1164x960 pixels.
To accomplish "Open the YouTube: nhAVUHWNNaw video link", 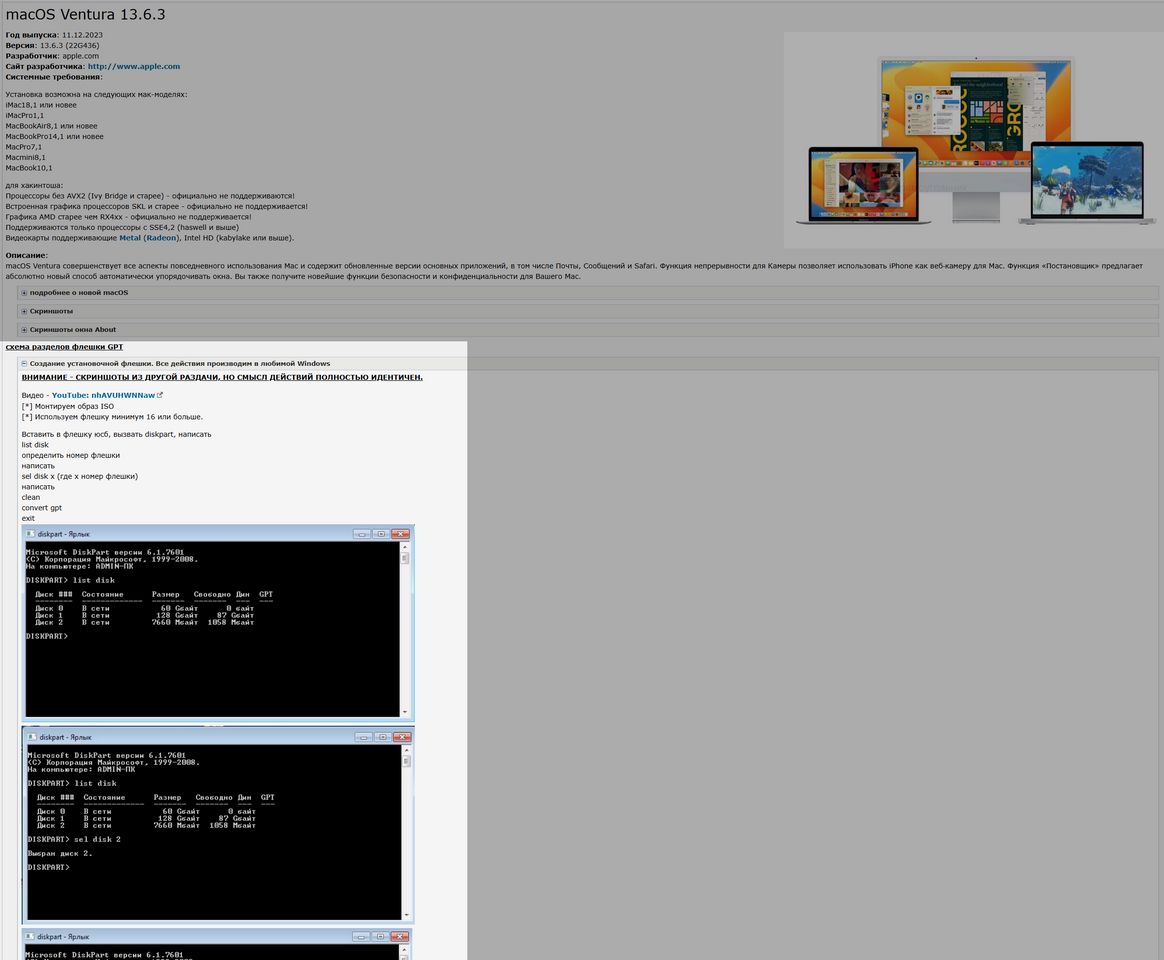I will tap(103, 396).
